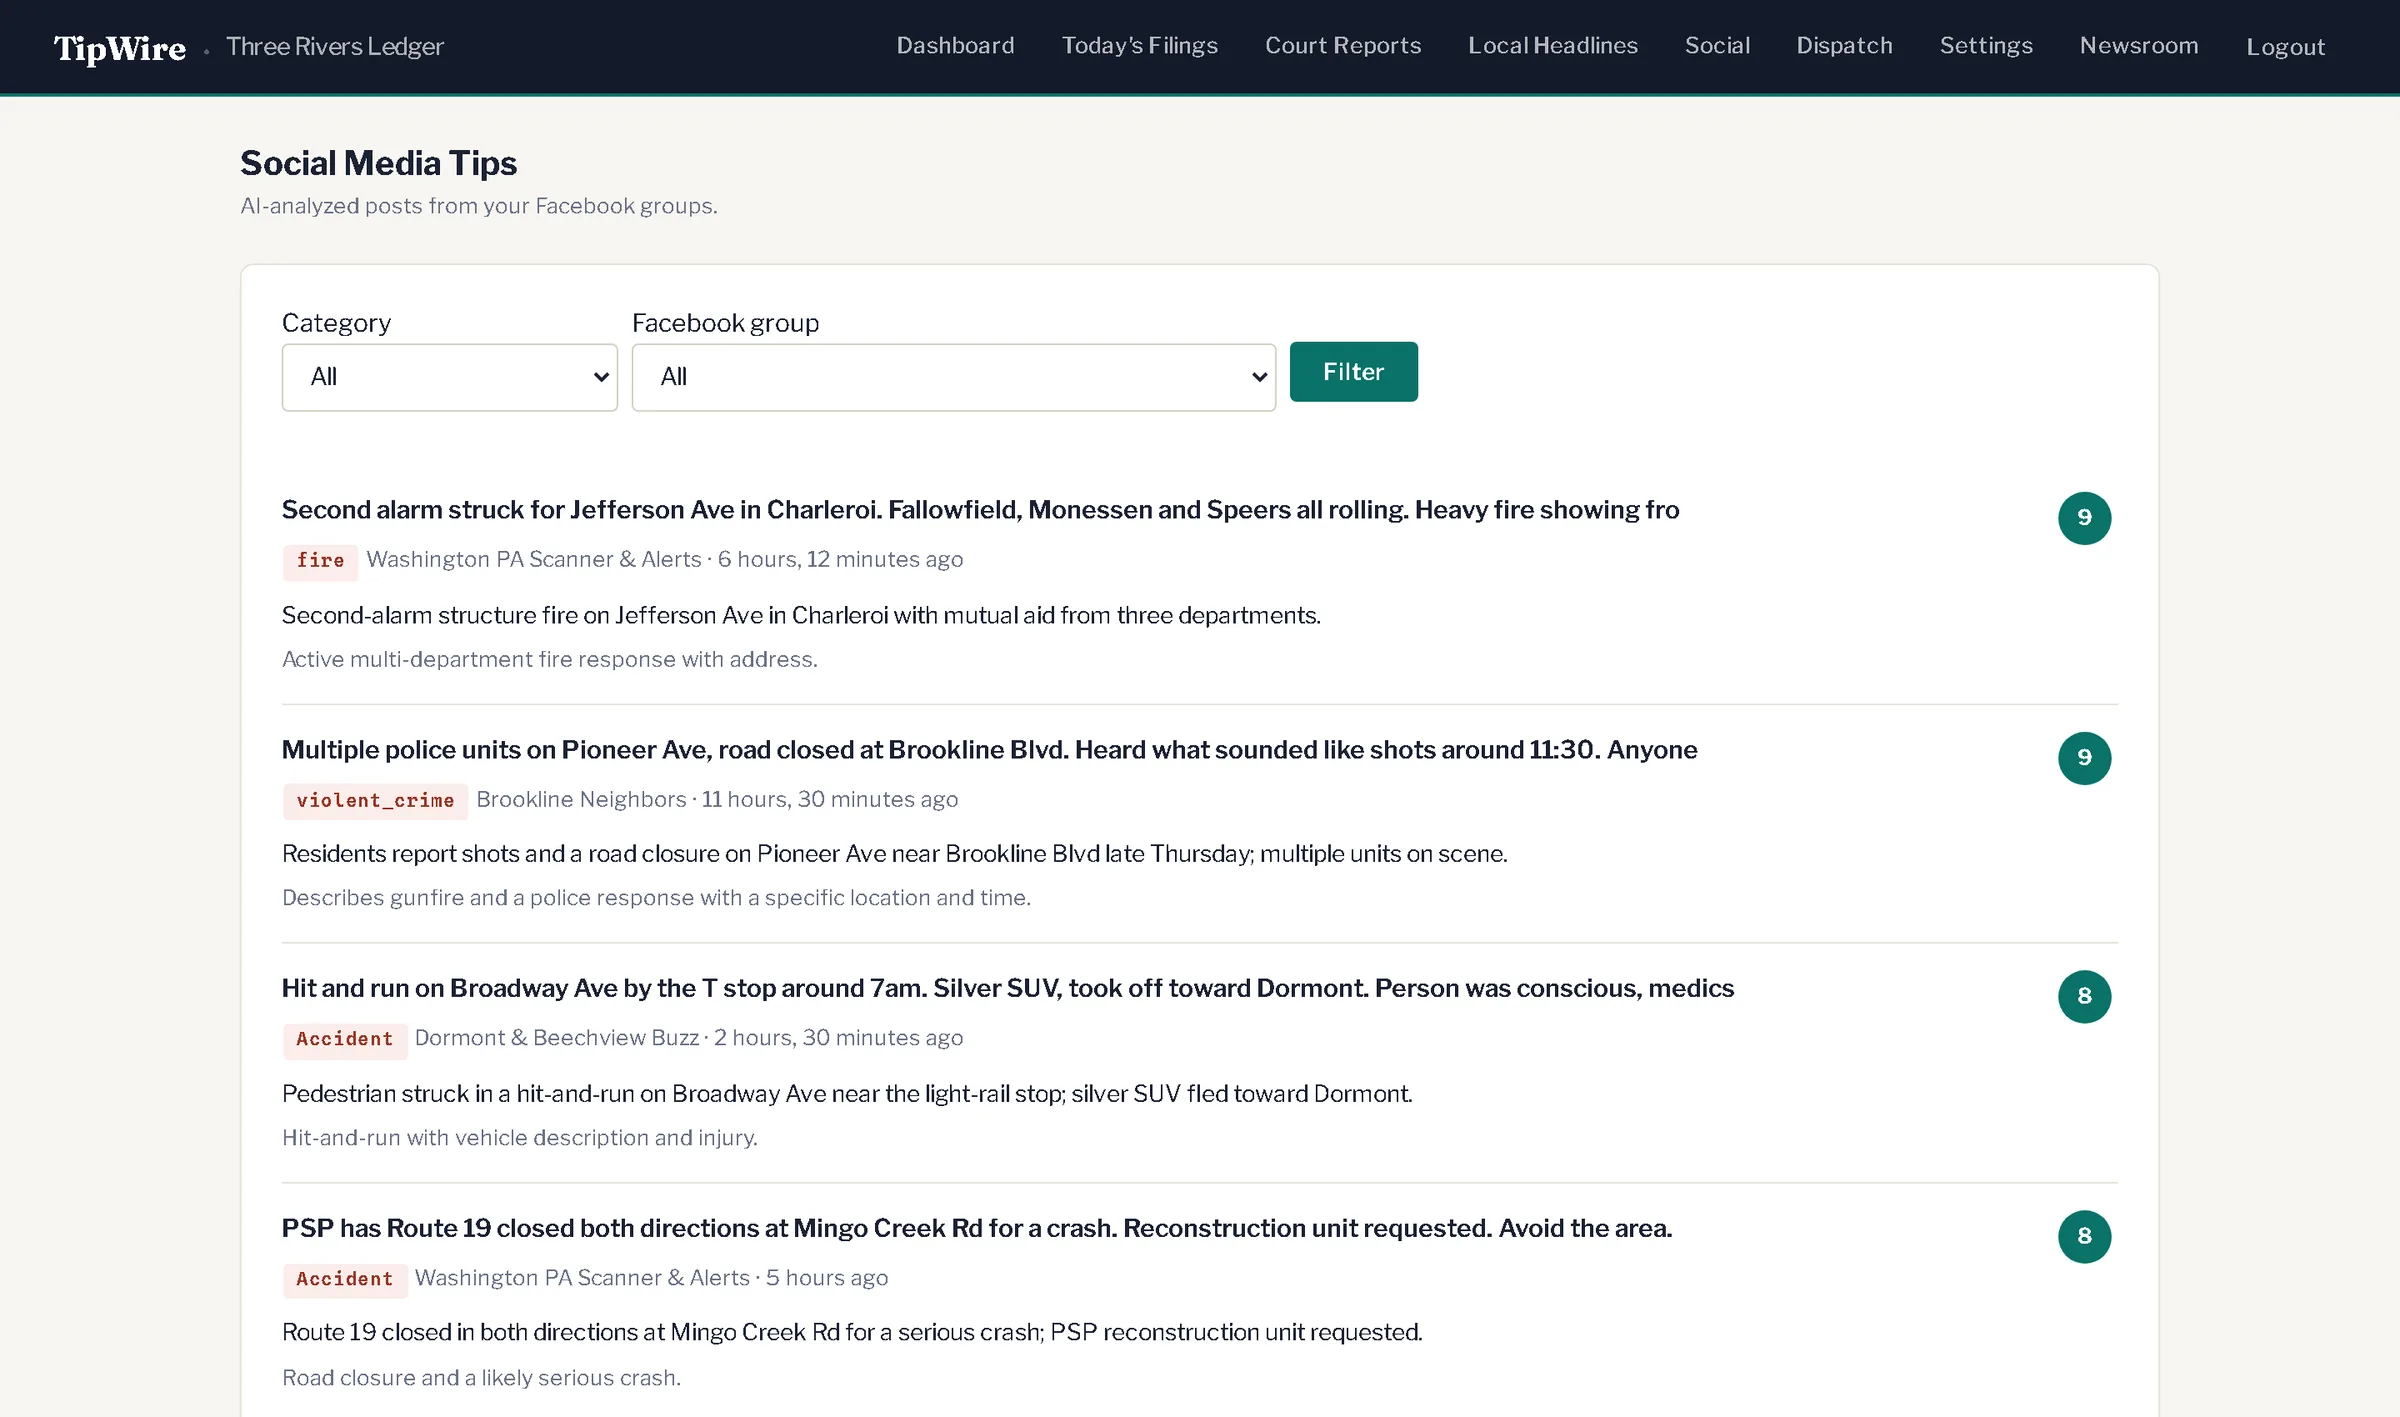Open Today's Filings in the nav

[x=1139, y=46]
